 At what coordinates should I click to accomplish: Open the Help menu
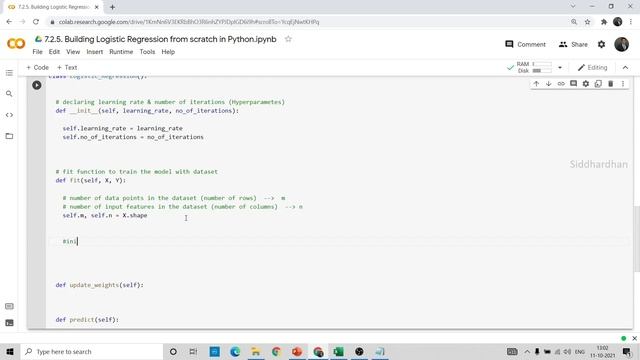pyautogui.click(x=168, y=52)
